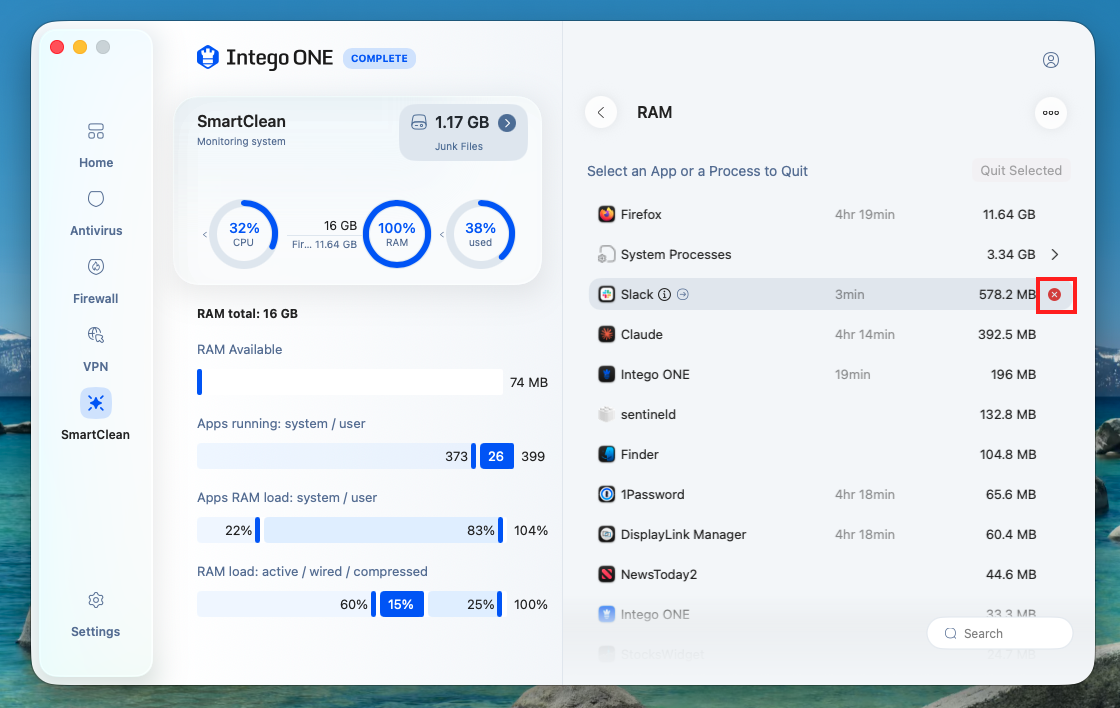Click the DisplayLink Manager app icon

[x=606, y=534]
